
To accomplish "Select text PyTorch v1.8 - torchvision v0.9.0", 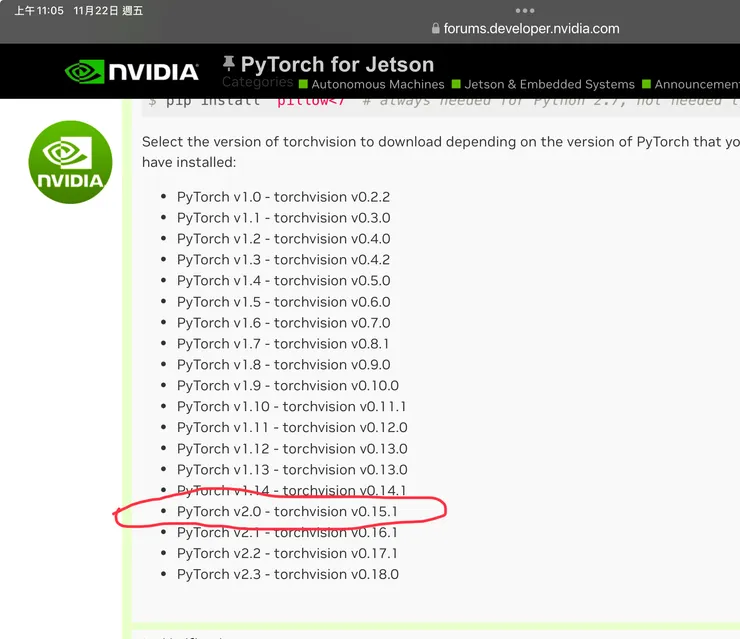I will [283, 365].
